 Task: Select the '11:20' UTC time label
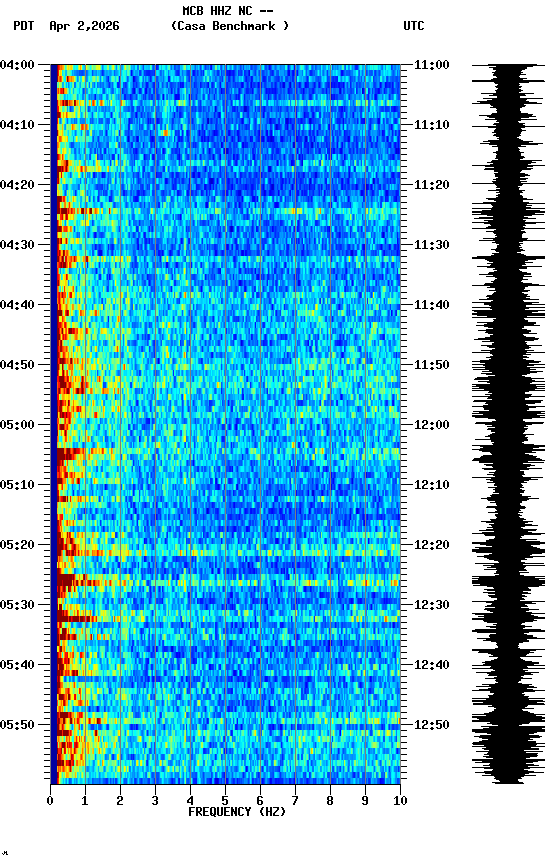click(432, 185)
